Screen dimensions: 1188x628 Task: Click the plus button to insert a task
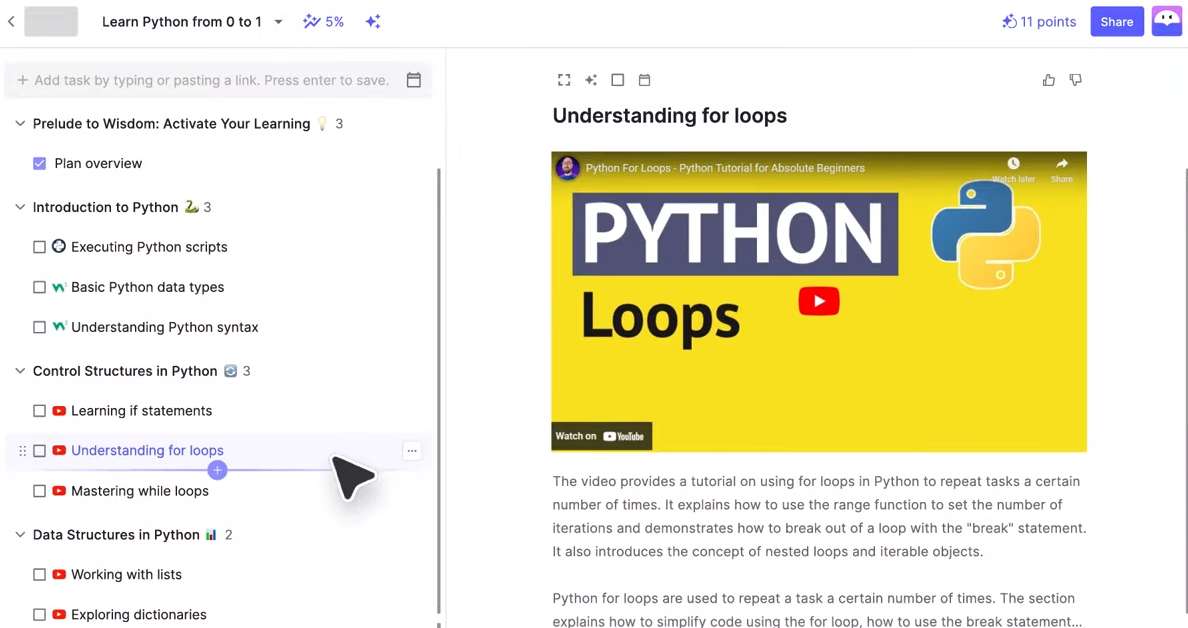217,470
